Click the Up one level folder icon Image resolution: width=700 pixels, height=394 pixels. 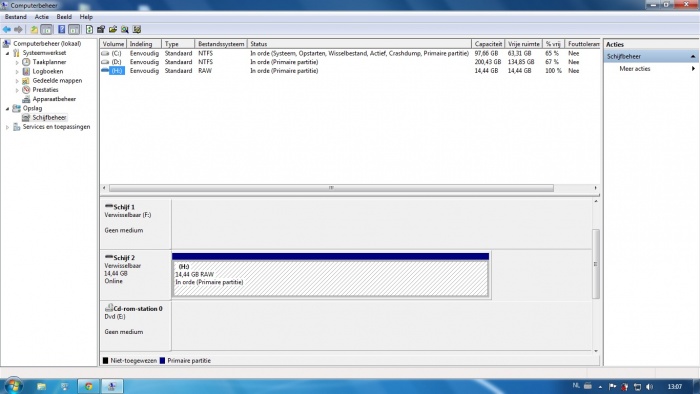[x=34, y=29]
